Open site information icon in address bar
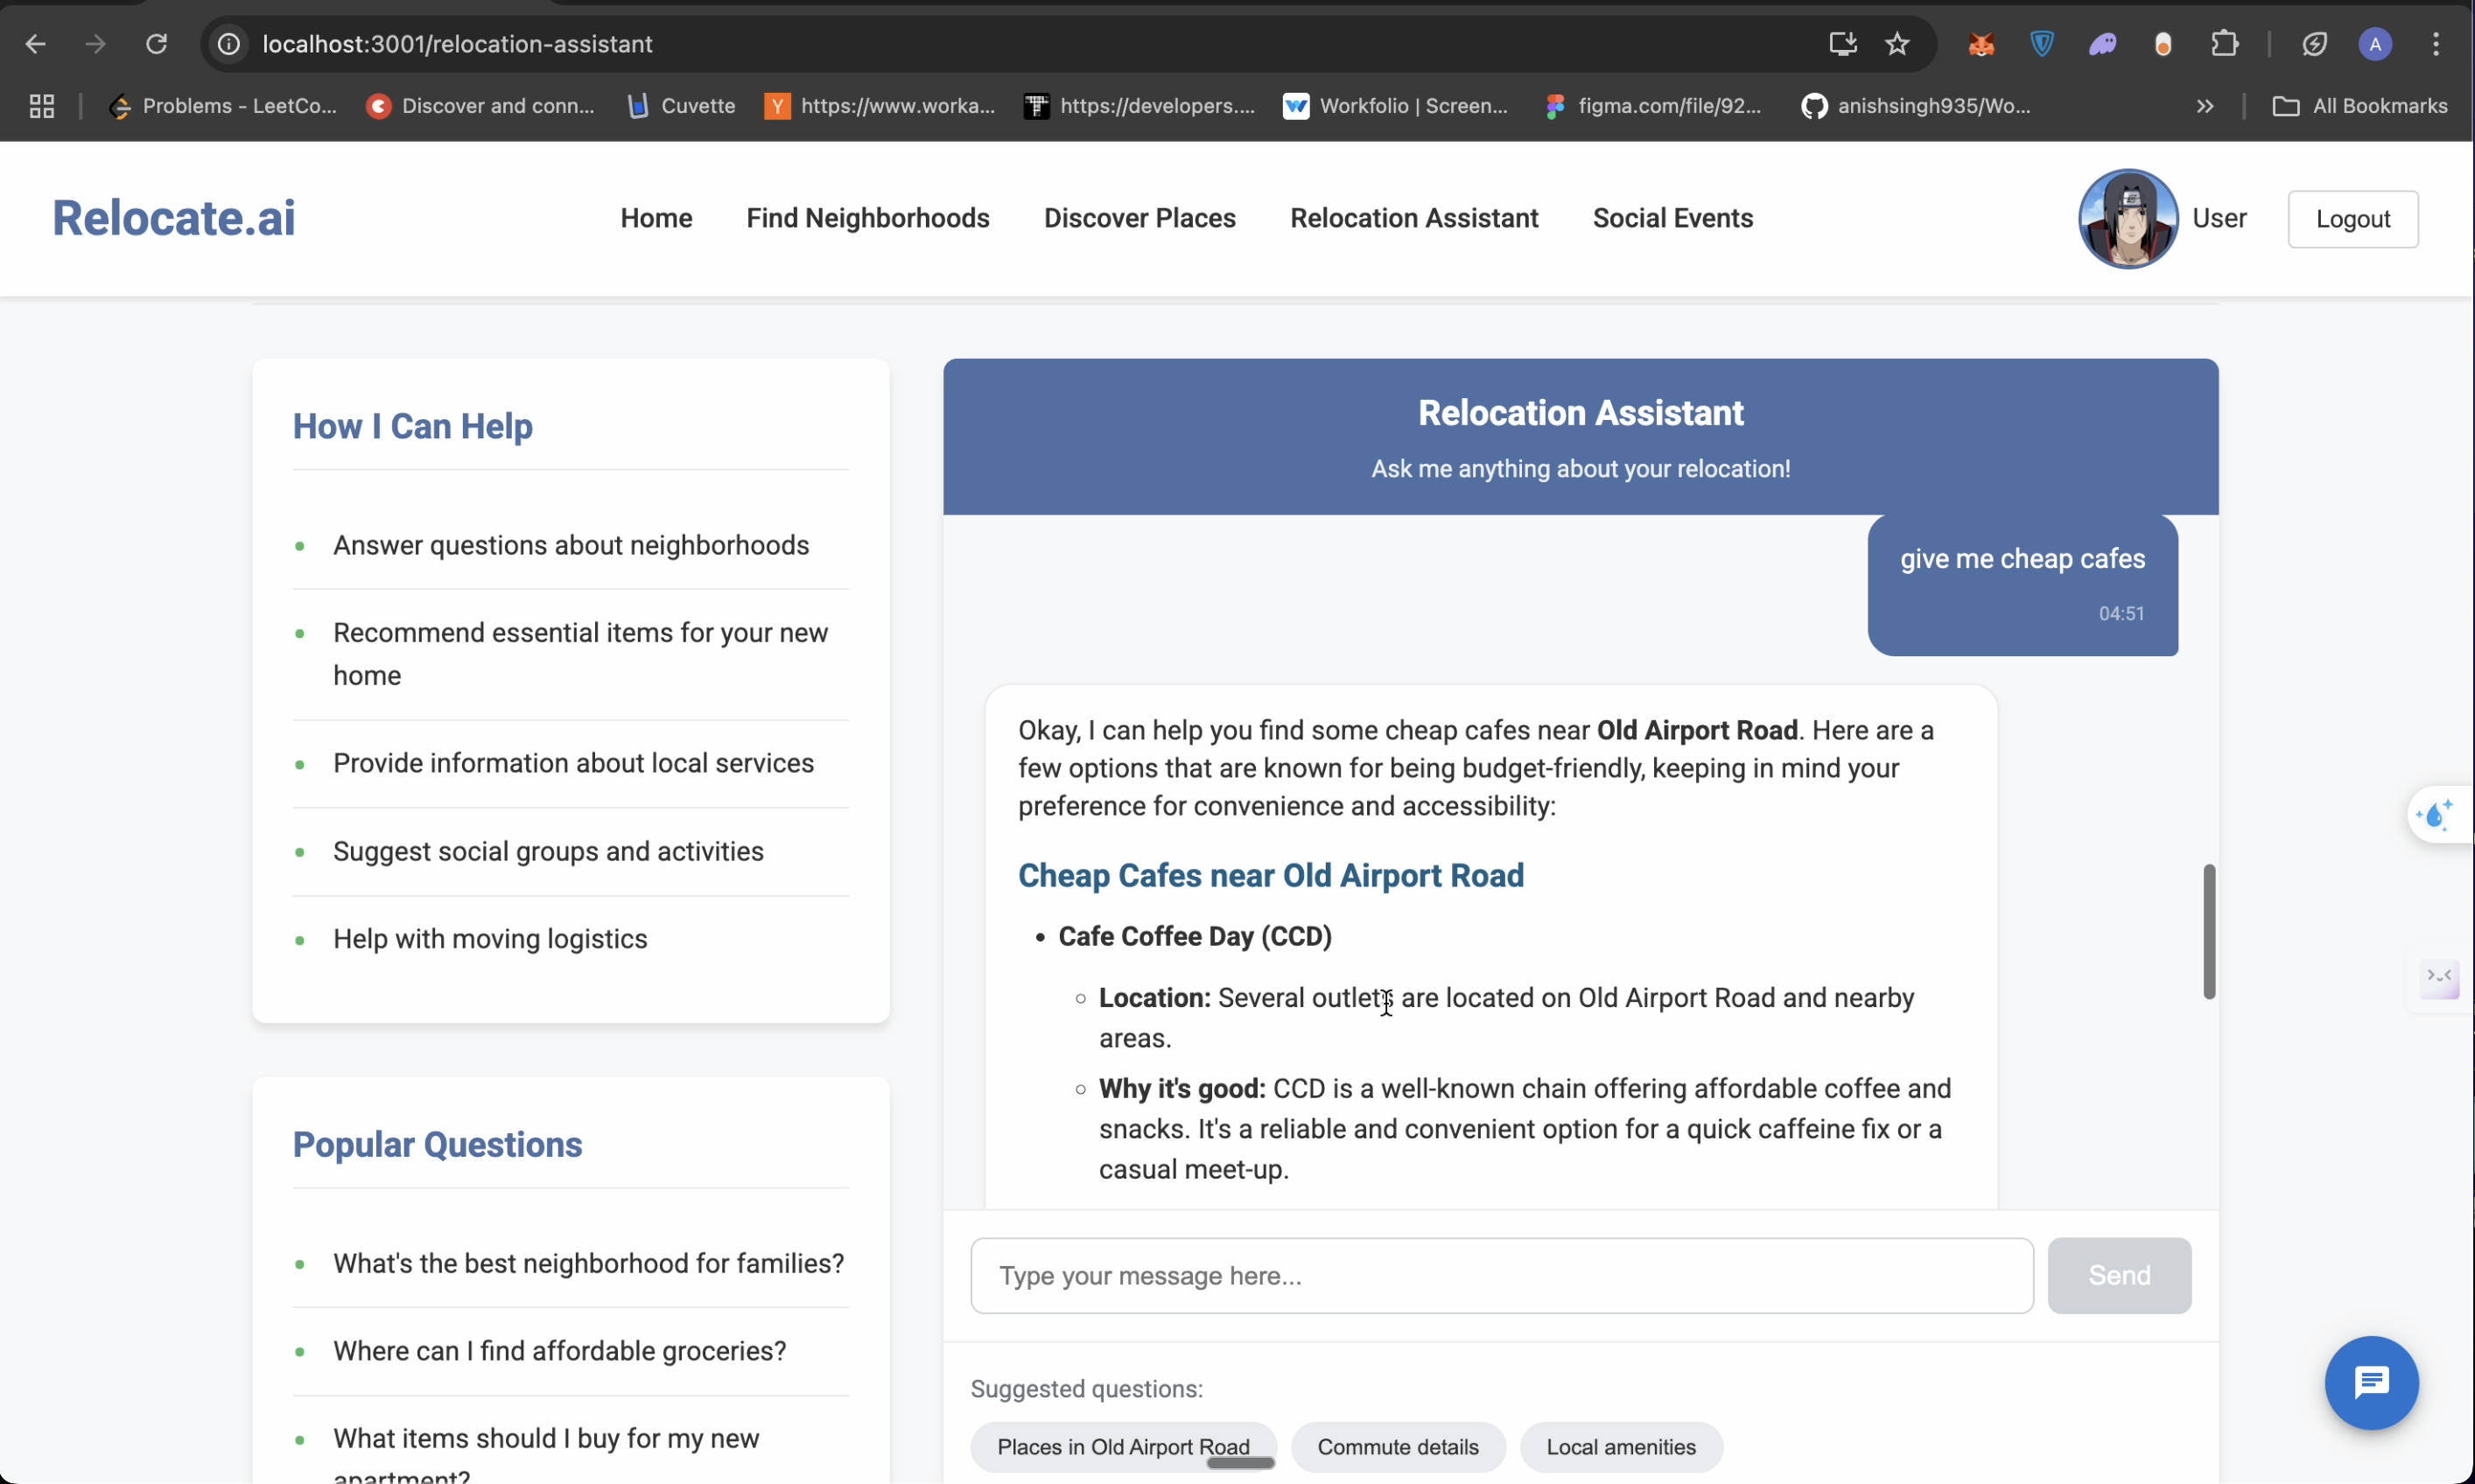This screenshot has height=1484, width=2475. click(x=229, y=44)
